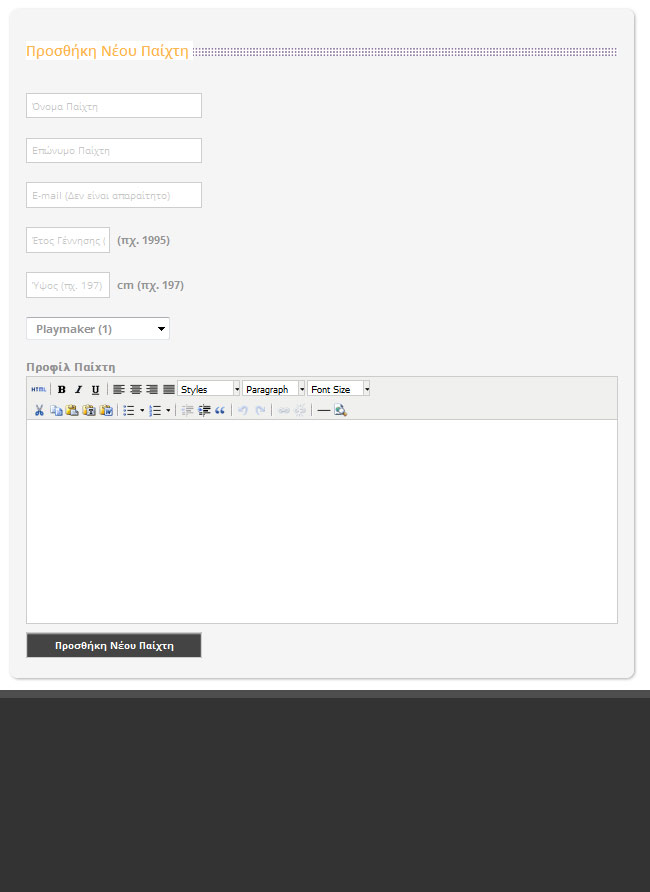The height and width of the screenshot is (892, 650).
Task: Click the HTML source edit icon
Action: tap(38, 389)
